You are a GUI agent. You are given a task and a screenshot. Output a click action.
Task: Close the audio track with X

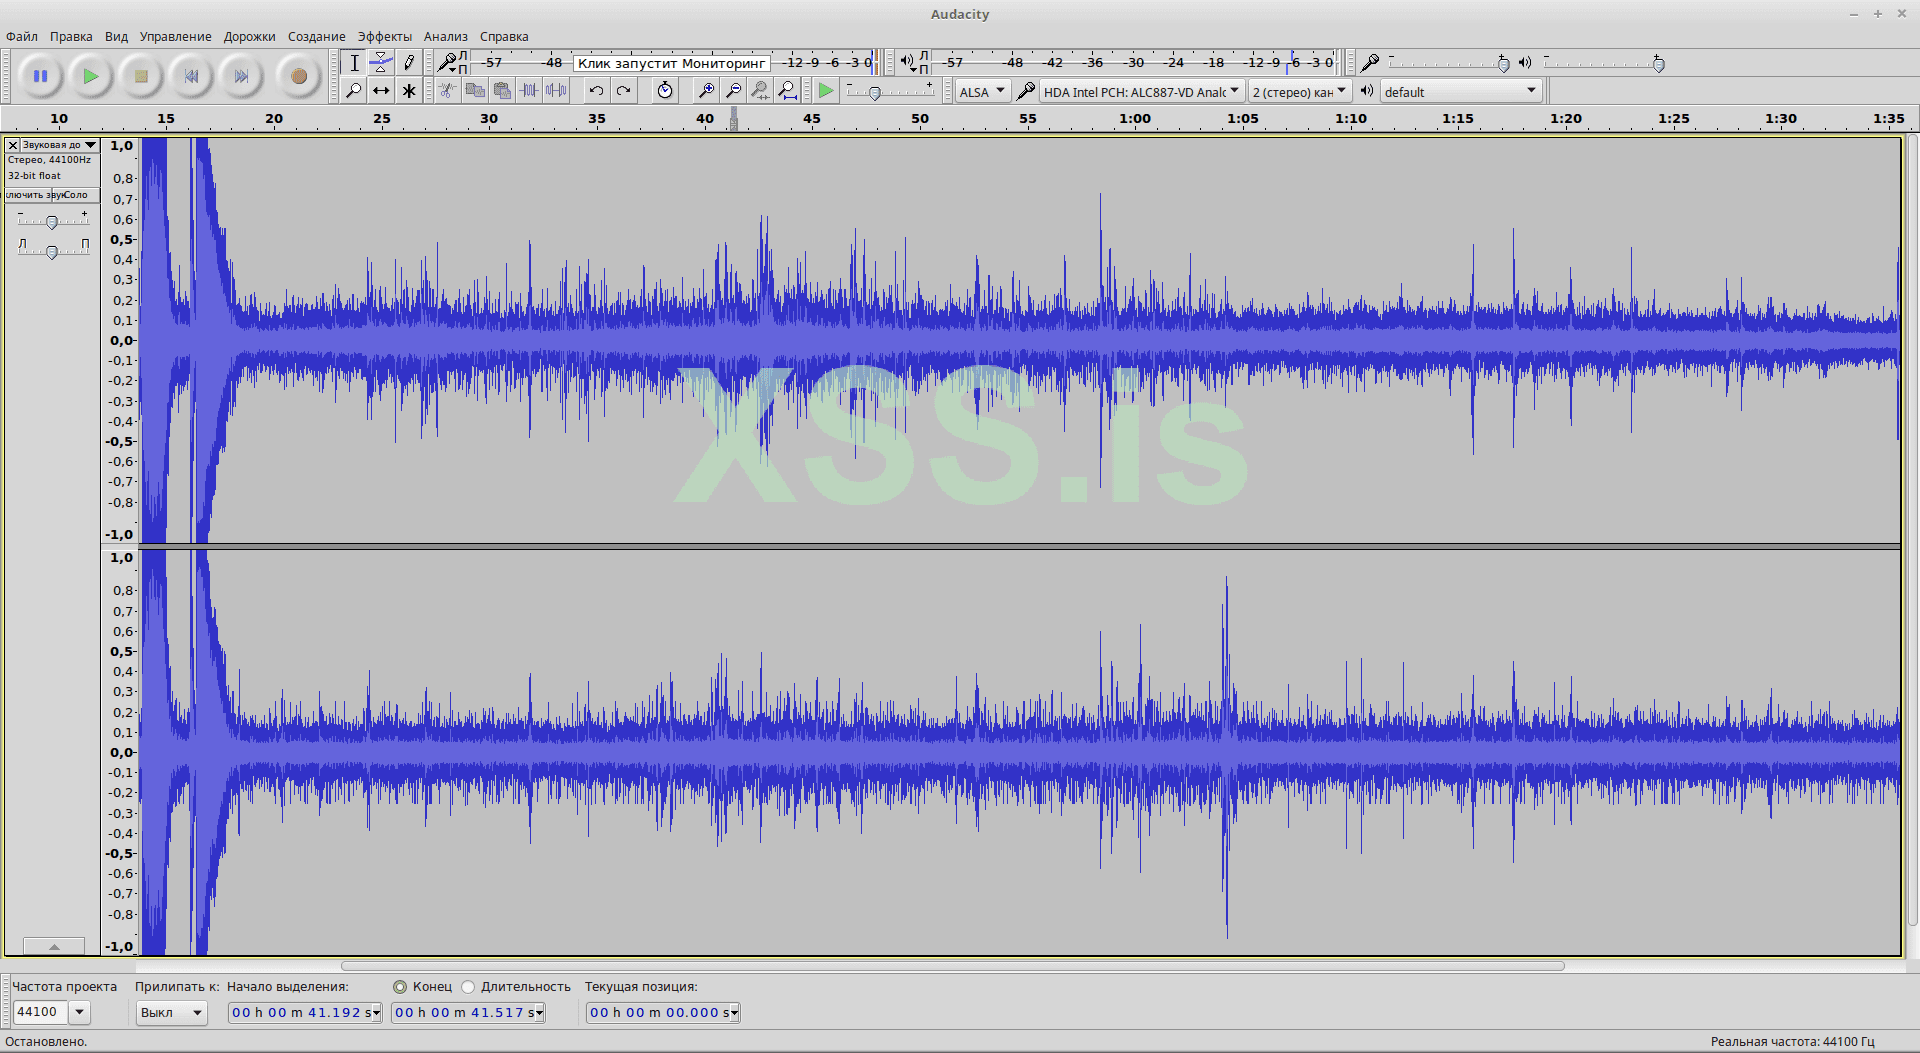(x=13, y=145)
